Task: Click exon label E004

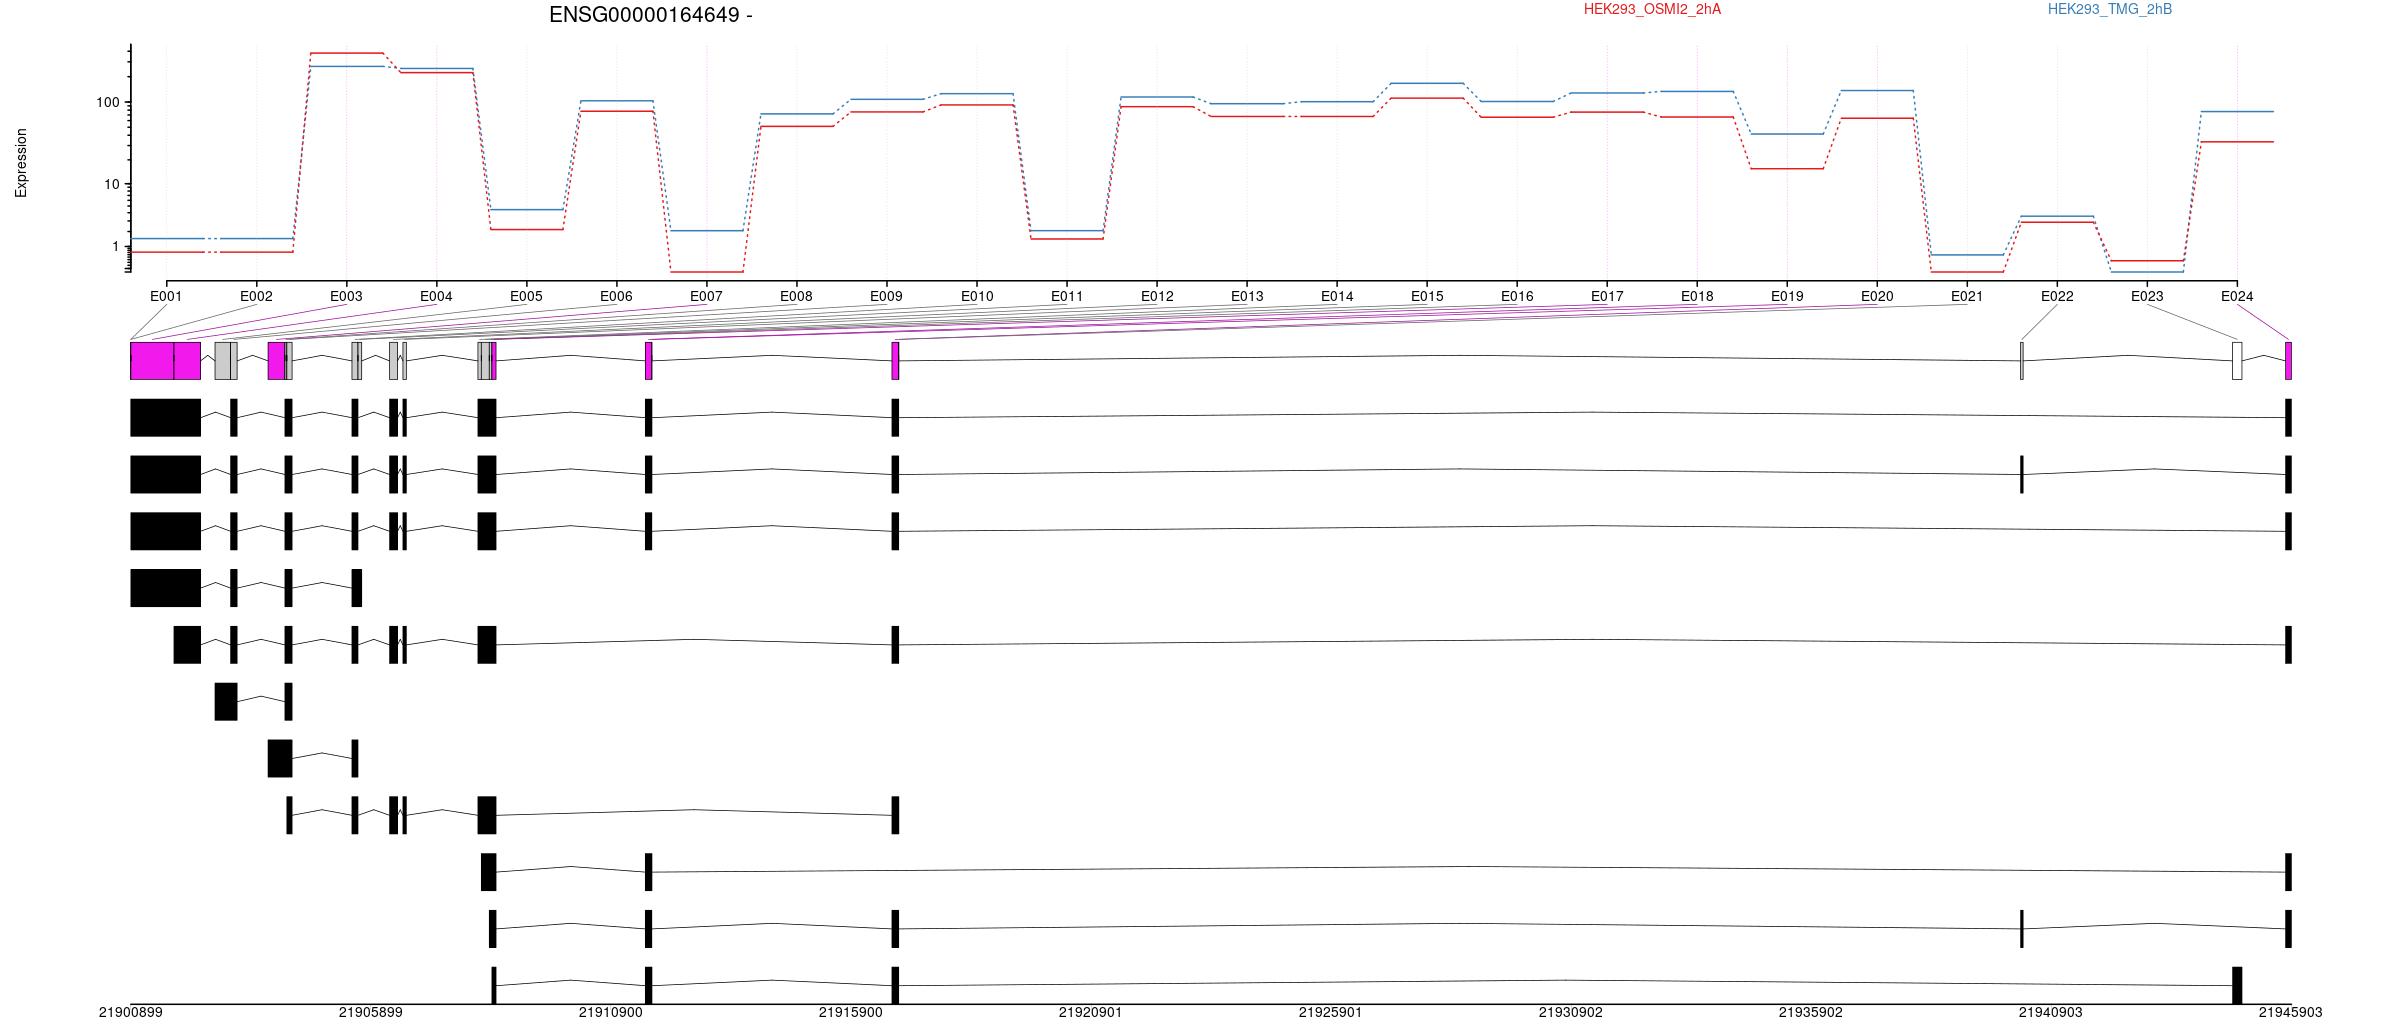Action: [x=436, y=296]
